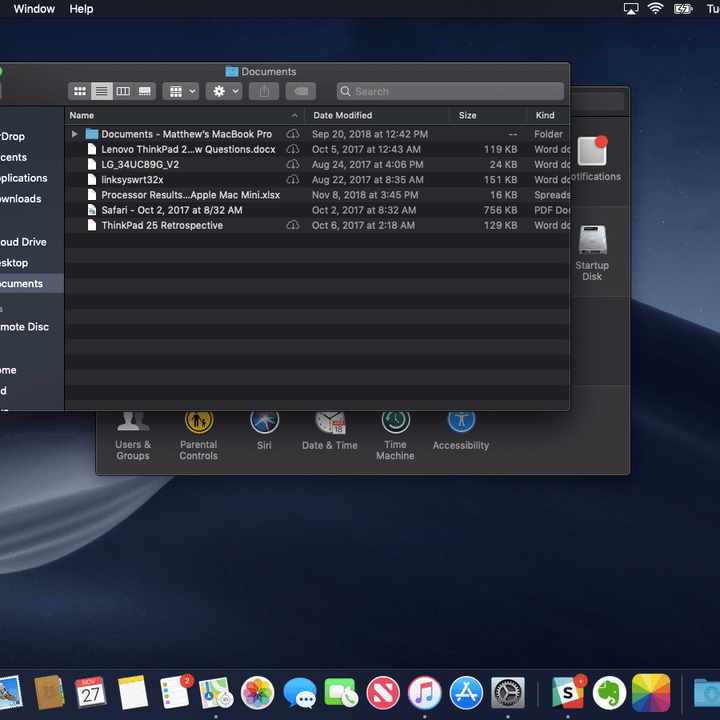Viewport: 720px width, 720px height.
Task: Switch Finder to list view
Action: [101, 91]
